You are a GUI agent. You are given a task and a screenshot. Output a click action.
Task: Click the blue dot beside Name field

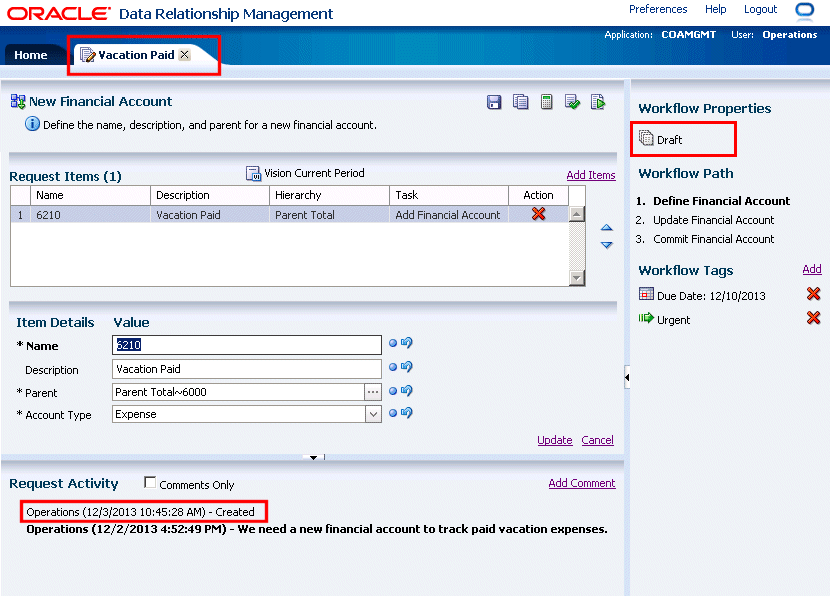tap(393, 343)
